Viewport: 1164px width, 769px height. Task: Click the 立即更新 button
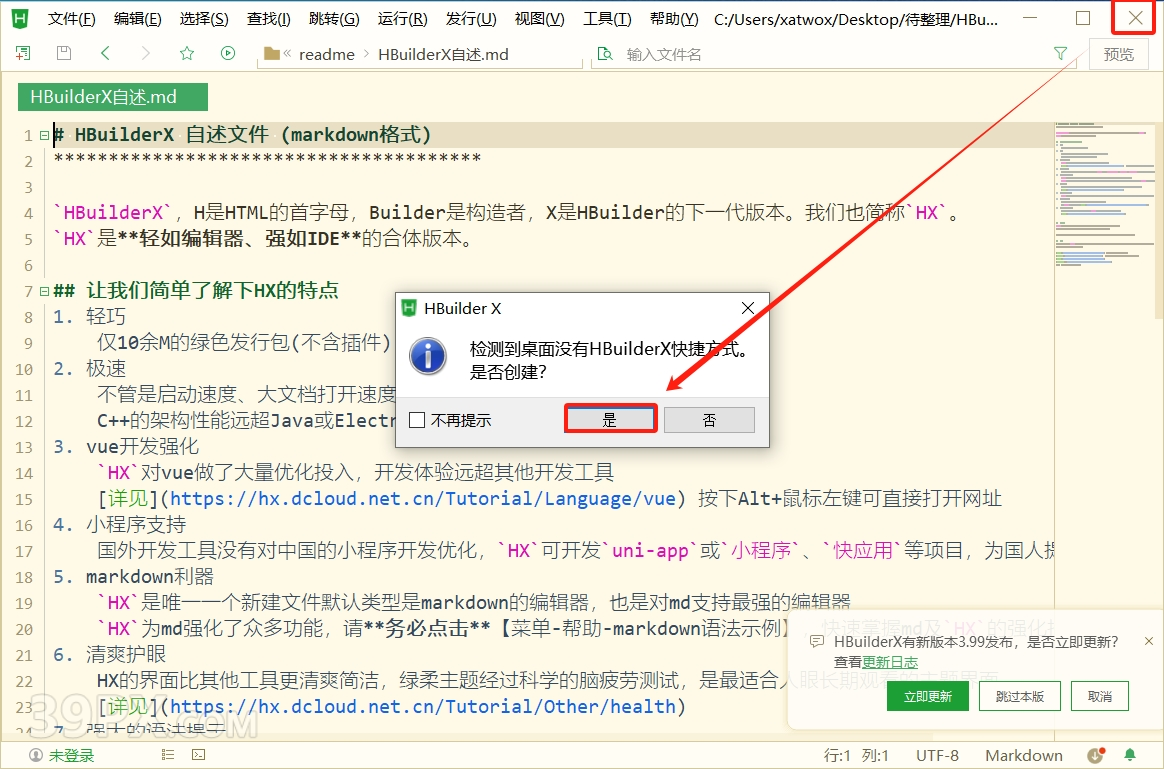point(927,696)
